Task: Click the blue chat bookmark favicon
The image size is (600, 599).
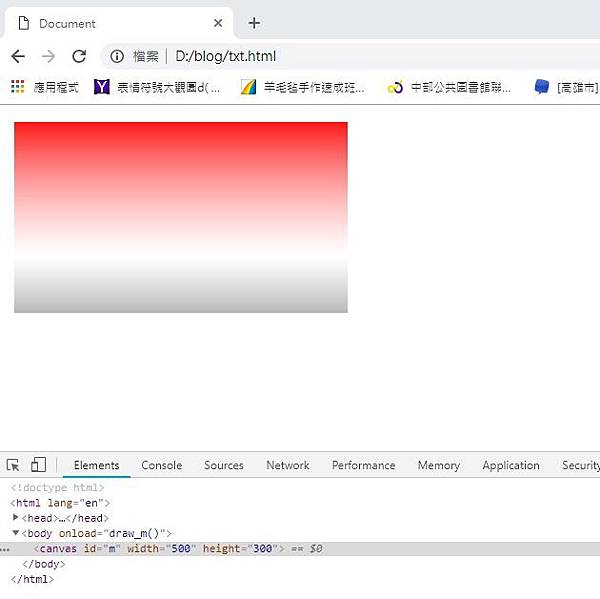Action: (541, 87)
